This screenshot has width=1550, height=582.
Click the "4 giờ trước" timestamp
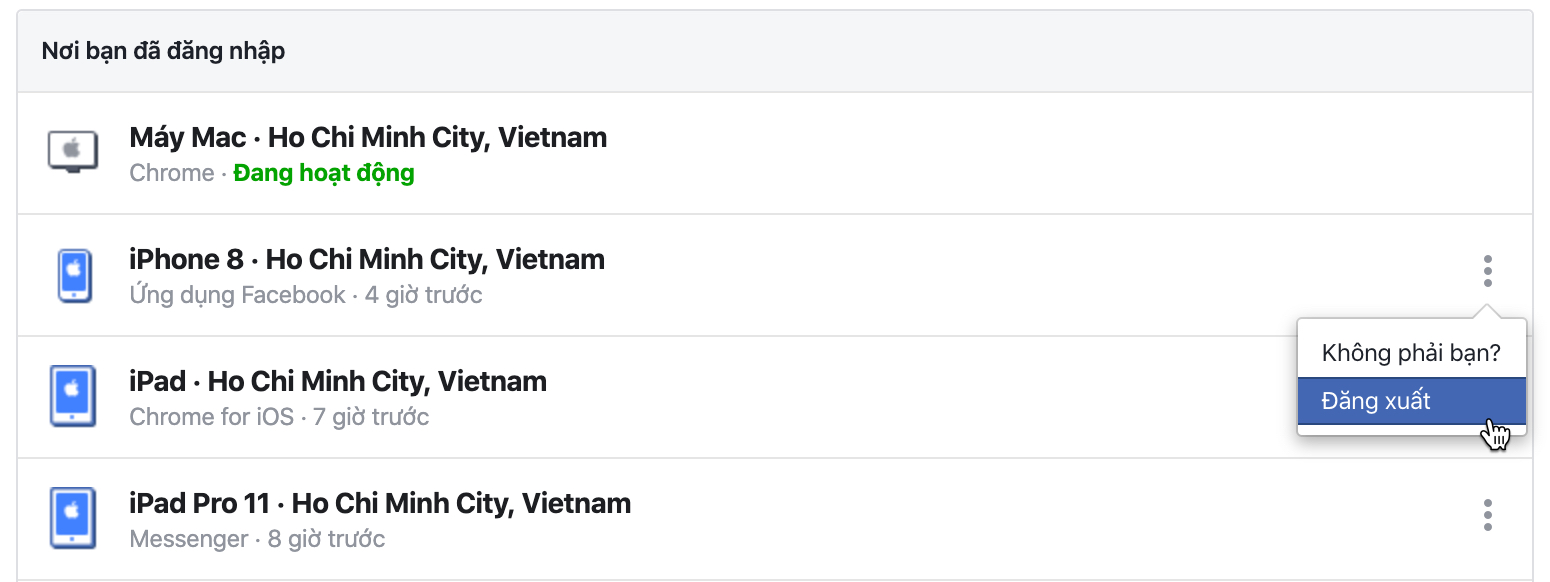[424, 295]
